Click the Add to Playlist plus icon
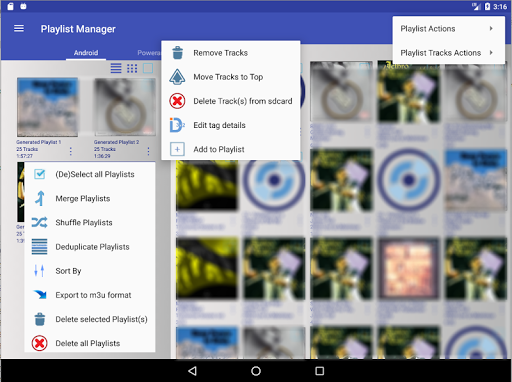The width and height of the screenshot is (512, 382). pos(177,149)
